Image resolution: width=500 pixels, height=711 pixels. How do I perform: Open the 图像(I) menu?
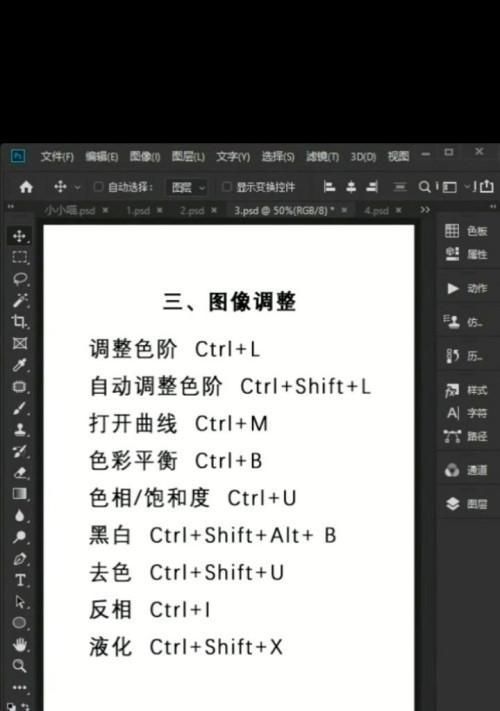click(145, 156)
